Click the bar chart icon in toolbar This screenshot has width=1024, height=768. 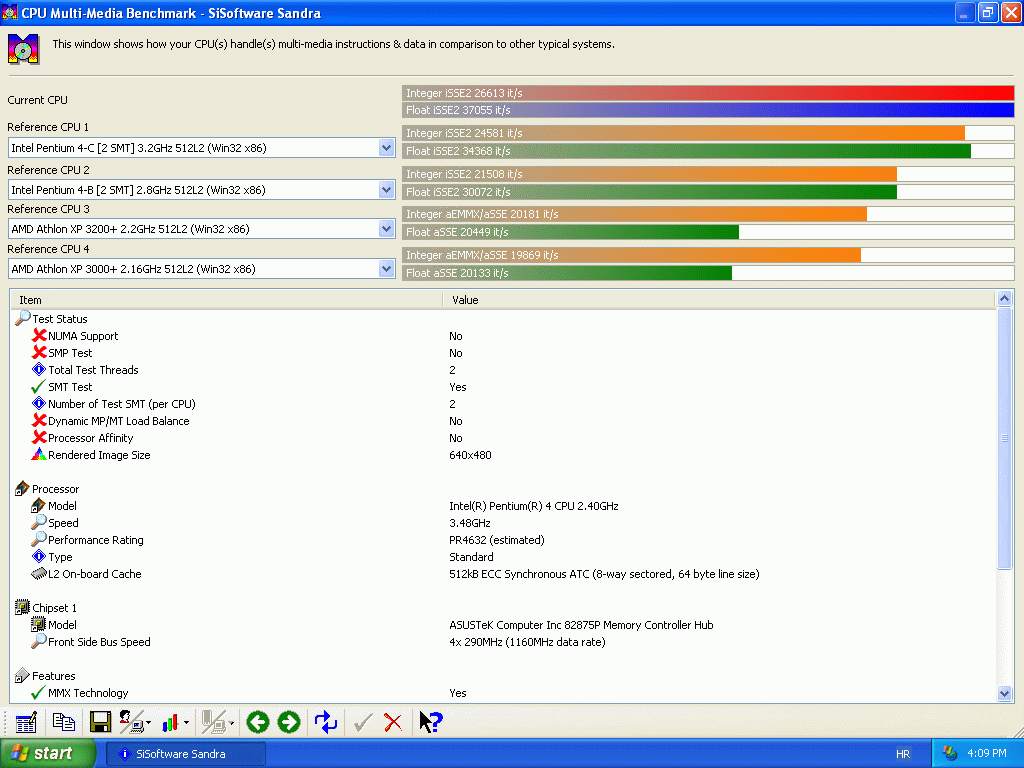click(171, 722)
